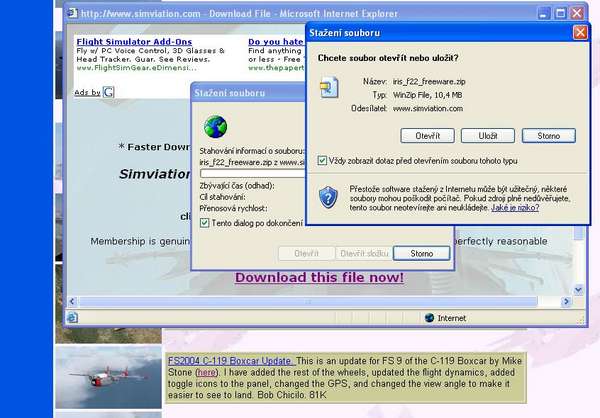Toggle 'Tento dialog po dokončení' checkbox

pos(205,222)
